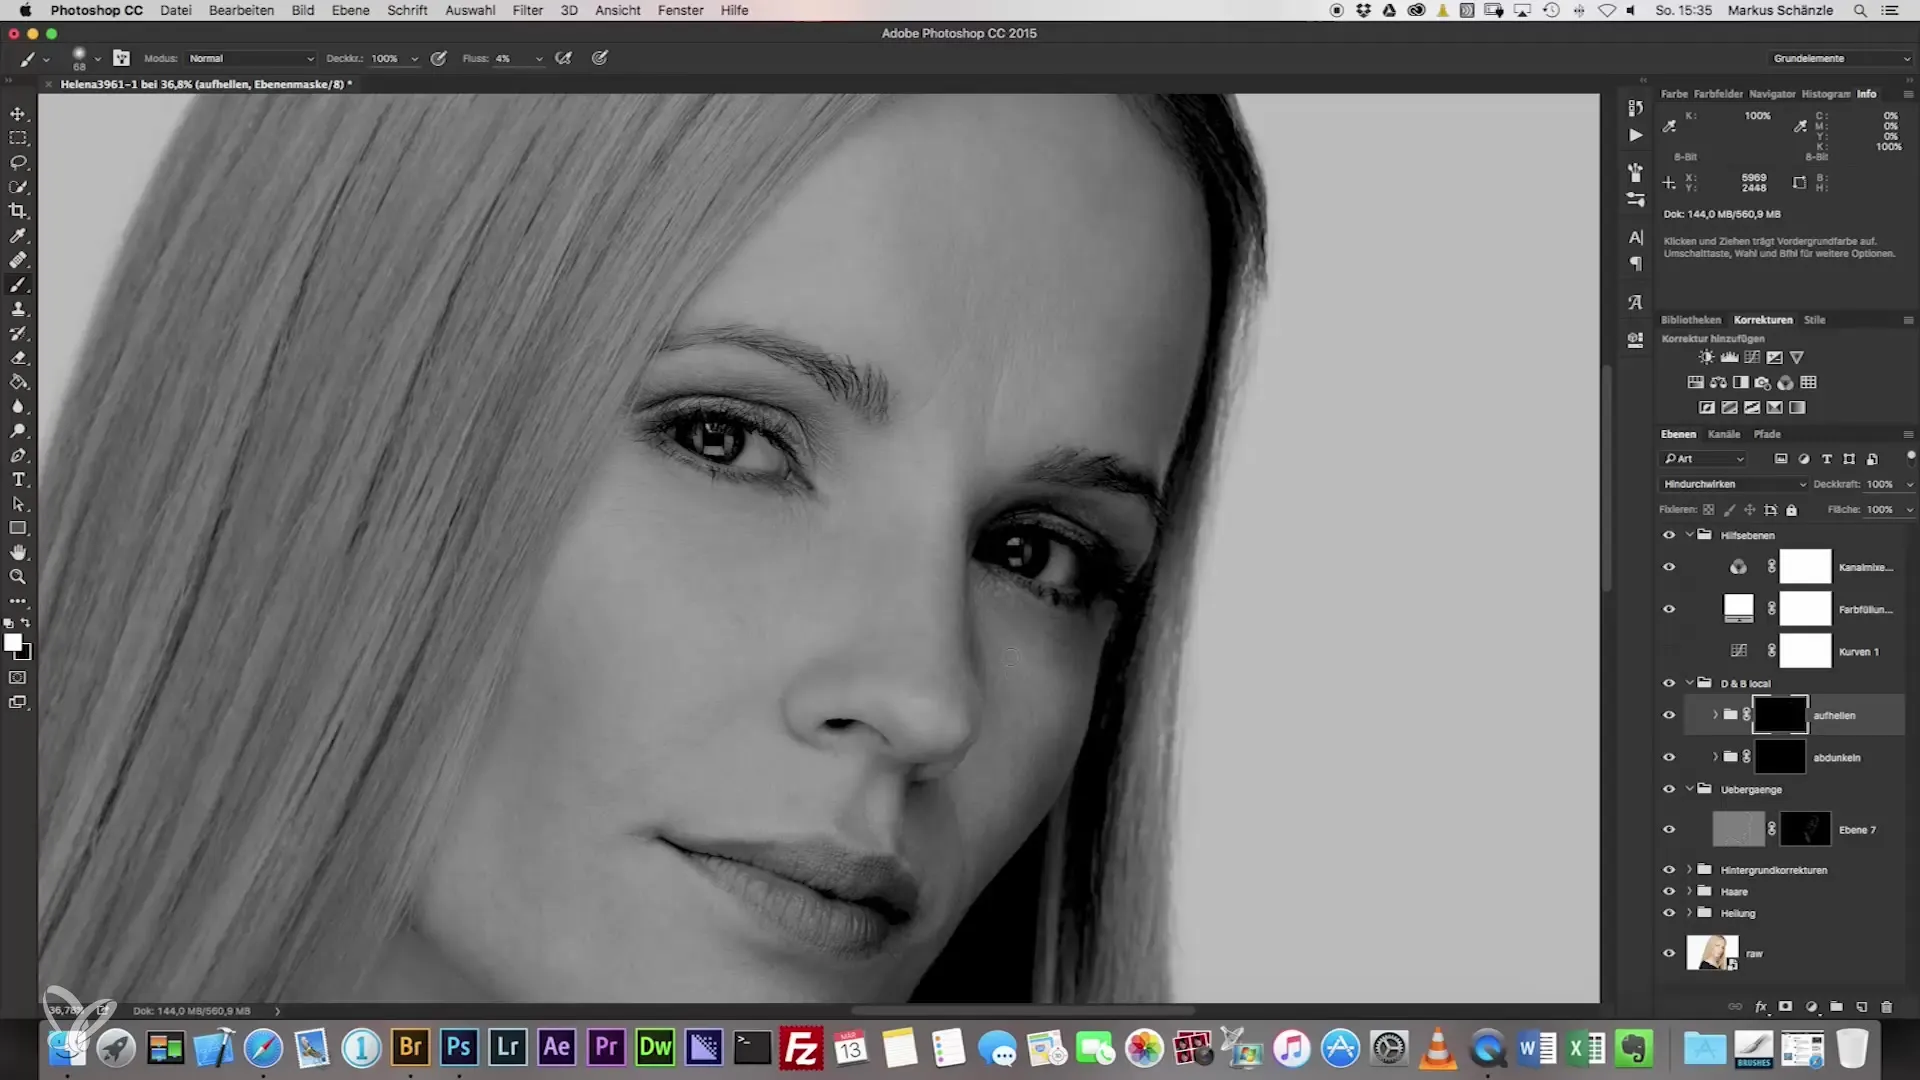This screenshot has width=1920, height=1080.
Task: Hide the Haare group
Action: click(x=1669, y=891)
